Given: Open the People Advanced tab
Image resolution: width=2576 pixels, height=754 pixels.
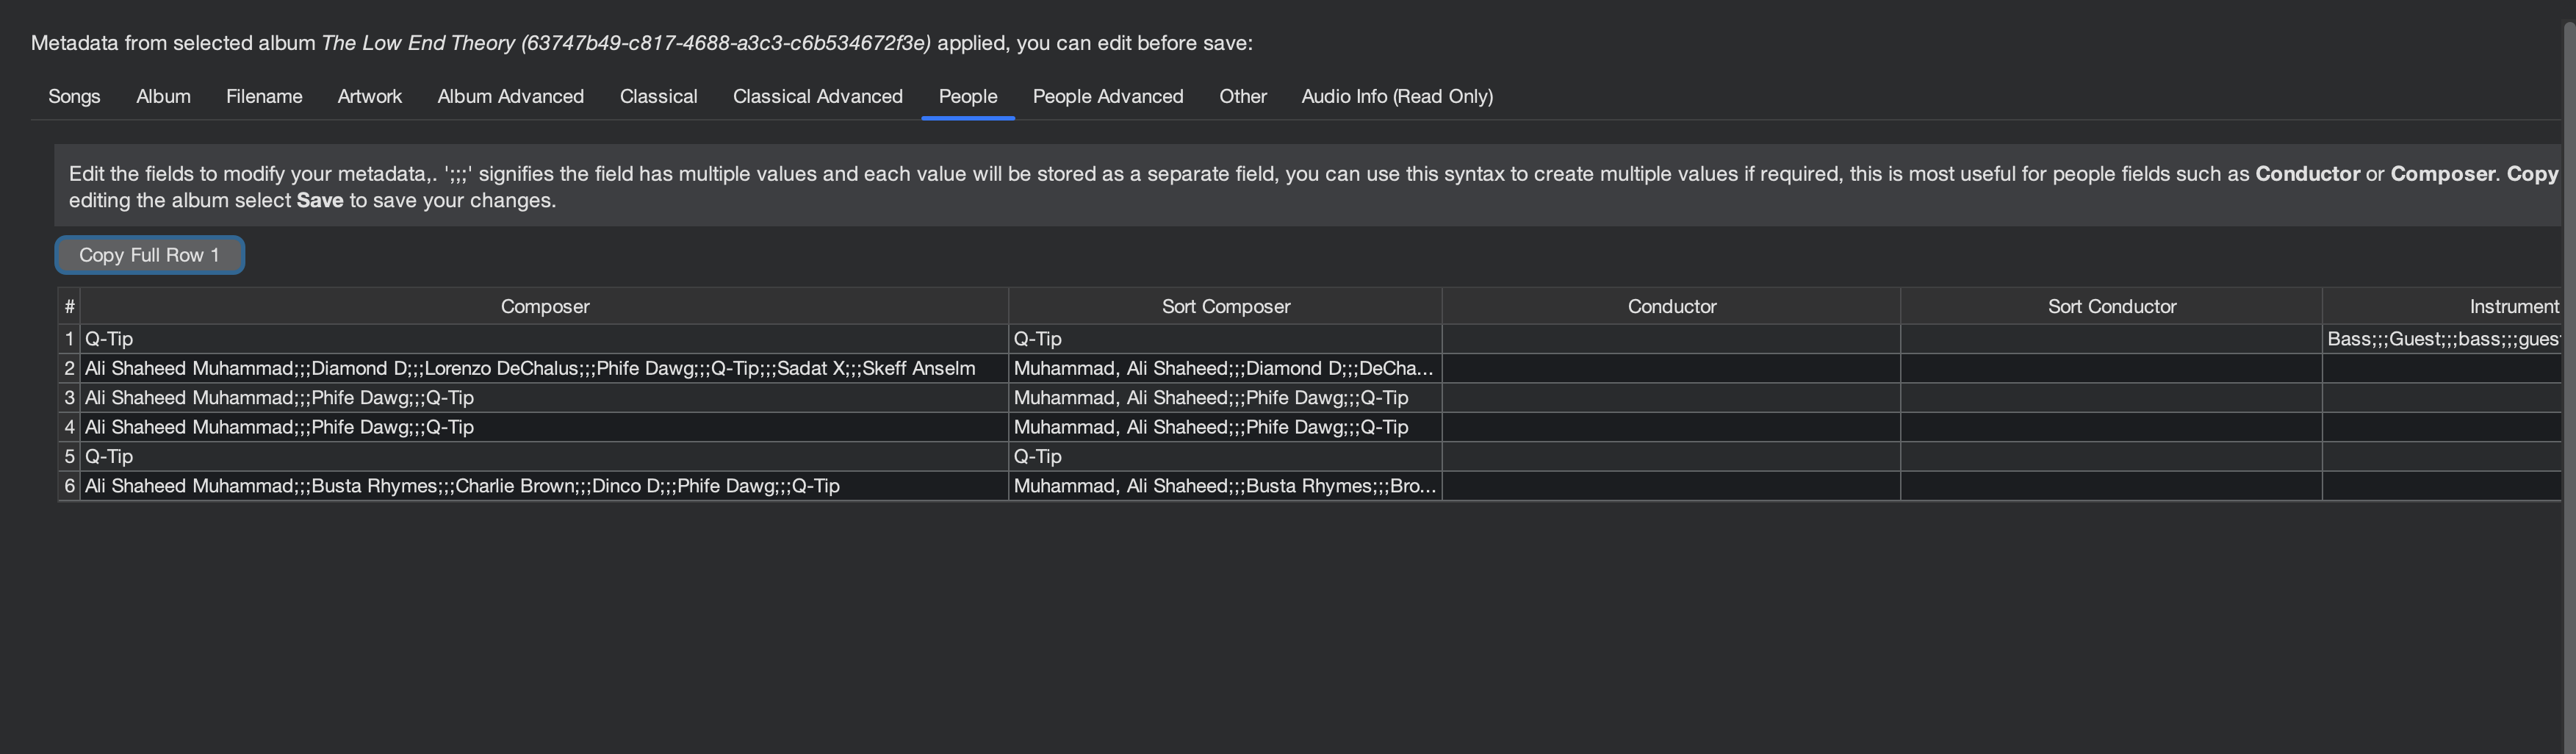Looking at the screenshot, I should click(1107, 97).
